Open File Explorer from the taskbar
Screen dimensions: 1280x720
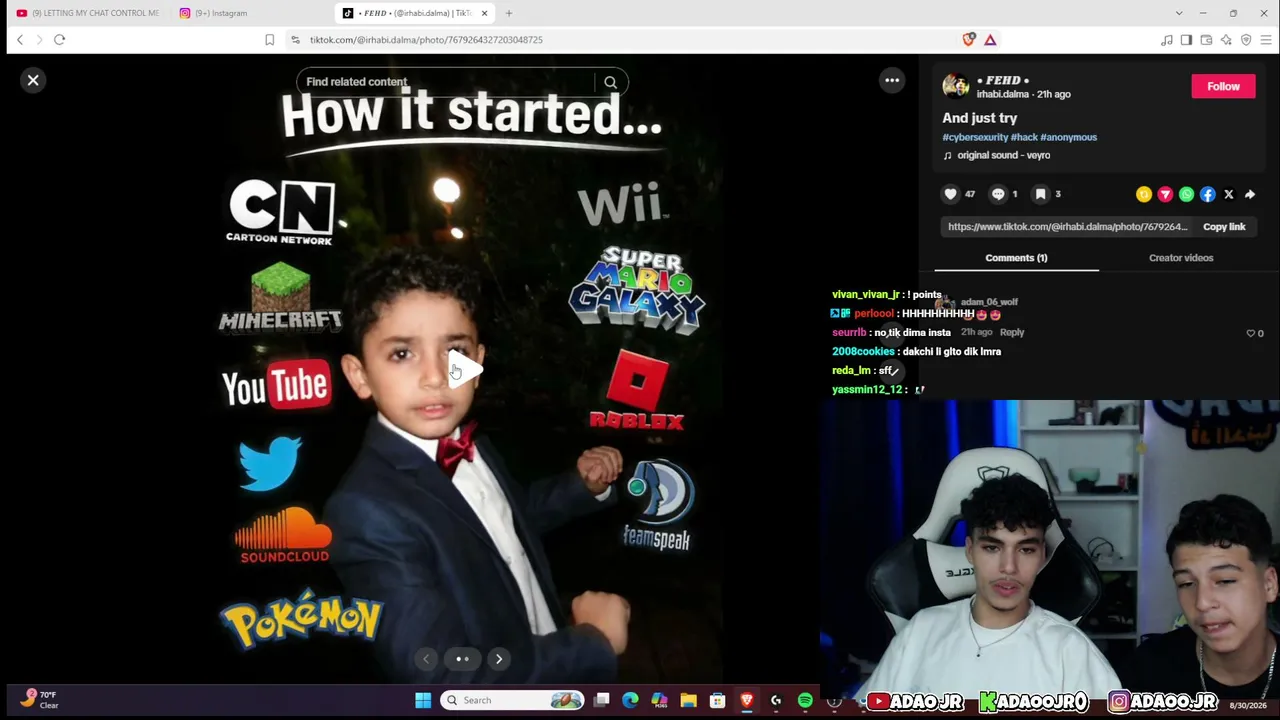point(688,700)
